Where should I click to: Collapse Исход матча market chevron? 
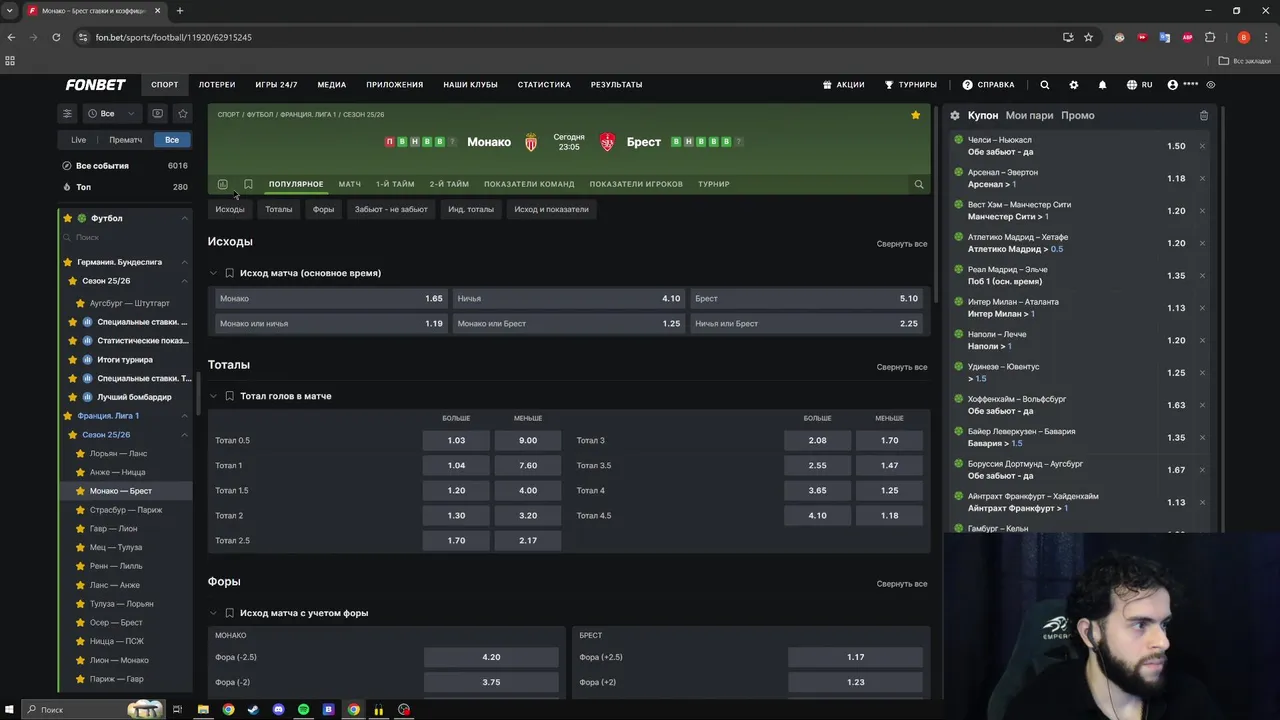pyautogui.click(x=213, y=273)
